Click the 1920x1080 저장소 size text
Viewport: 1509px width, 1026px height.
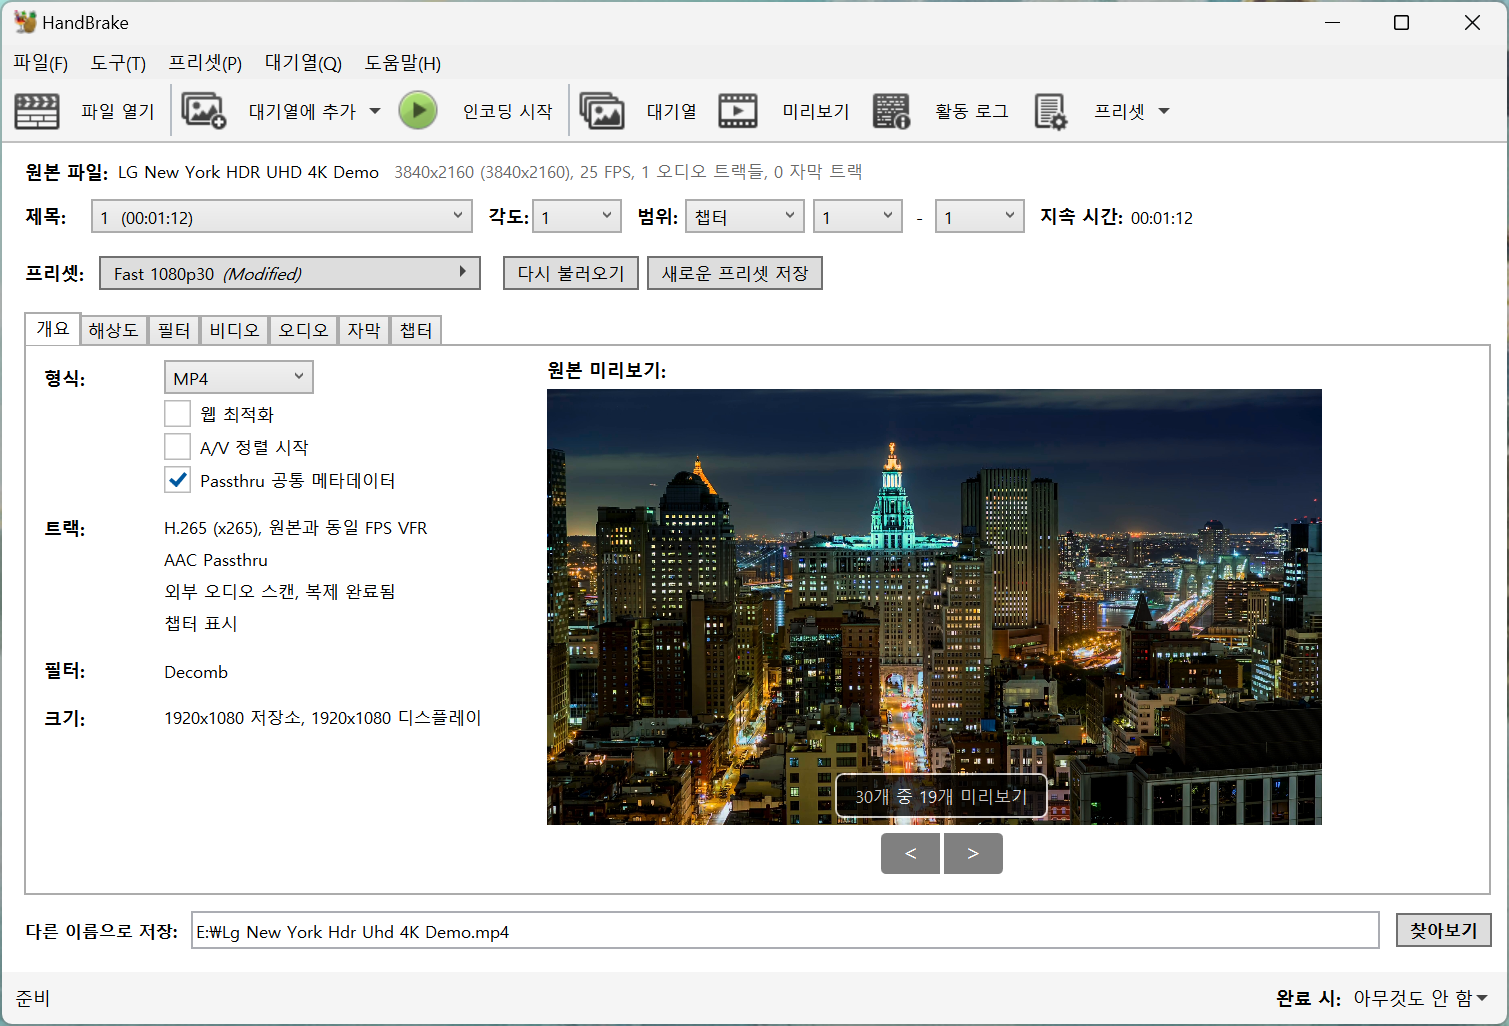[323, 718]
